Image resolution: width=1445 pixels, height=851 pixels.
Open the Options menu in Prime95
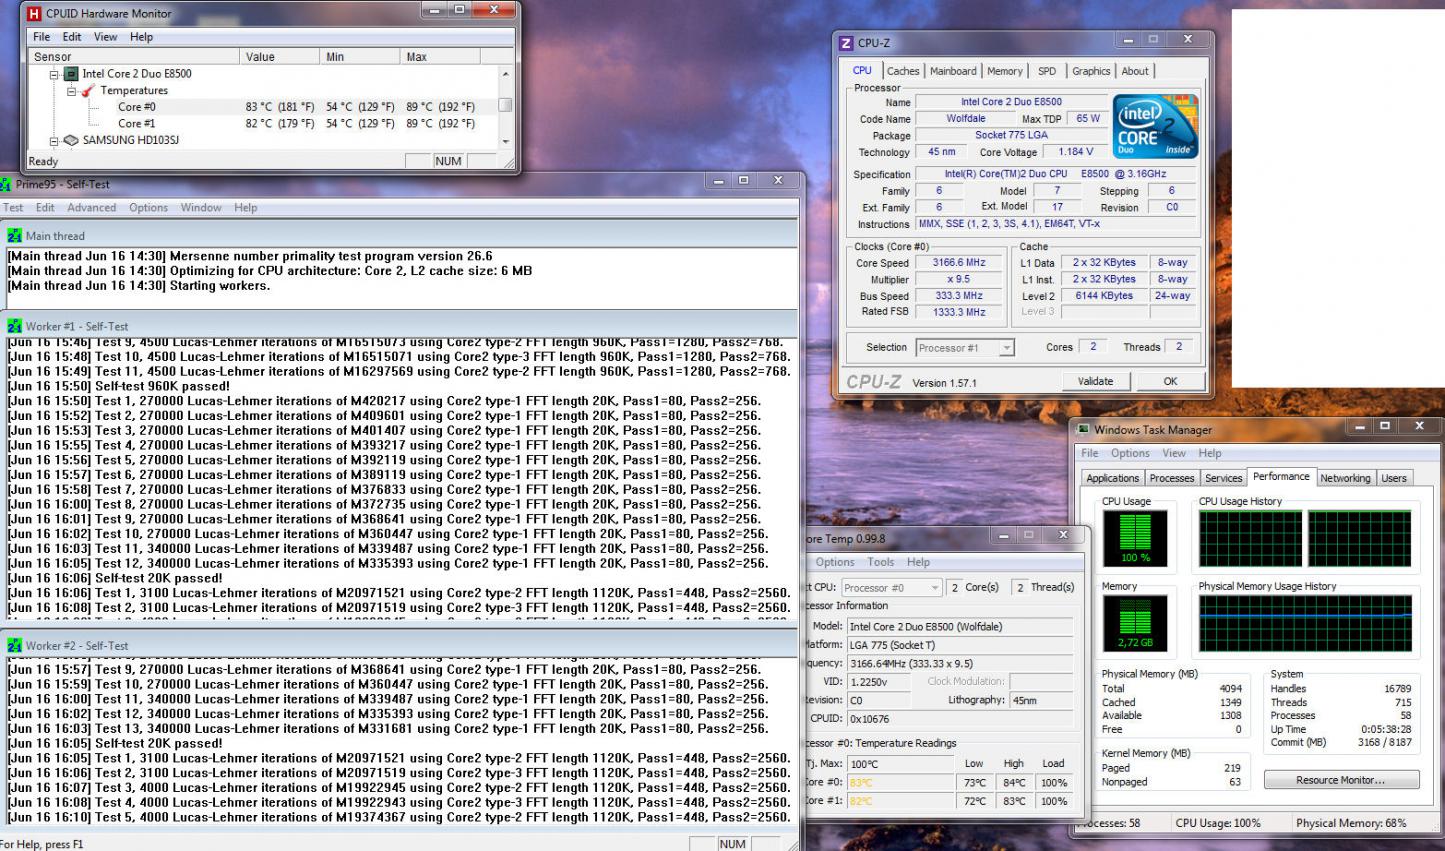[x=148, y=208]
